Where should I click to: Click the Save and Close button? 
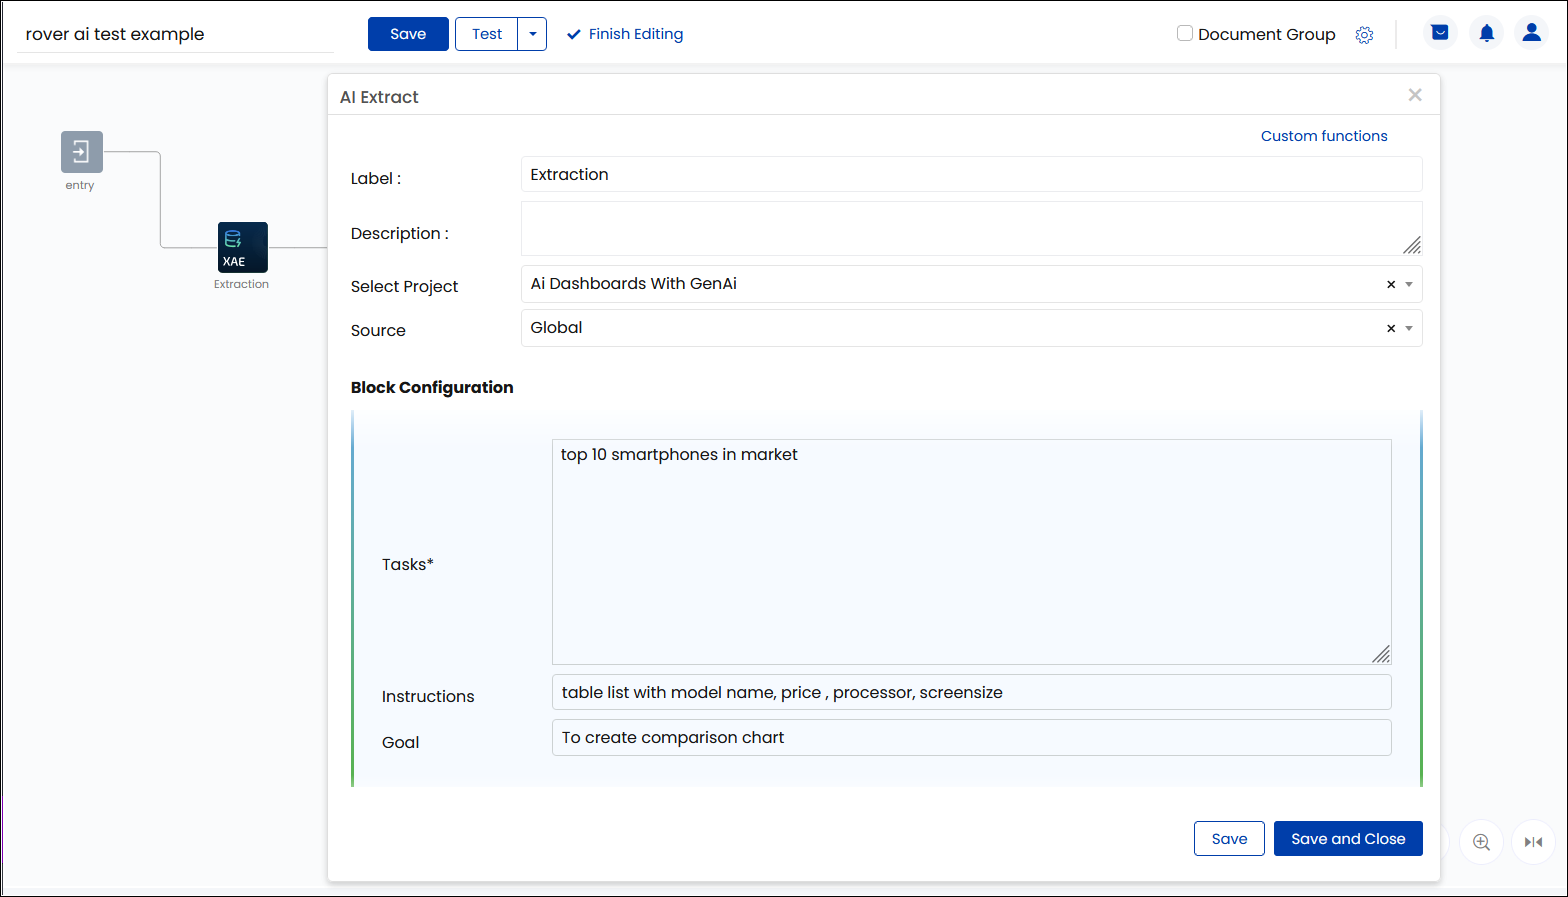click(x=1348, y=839)
